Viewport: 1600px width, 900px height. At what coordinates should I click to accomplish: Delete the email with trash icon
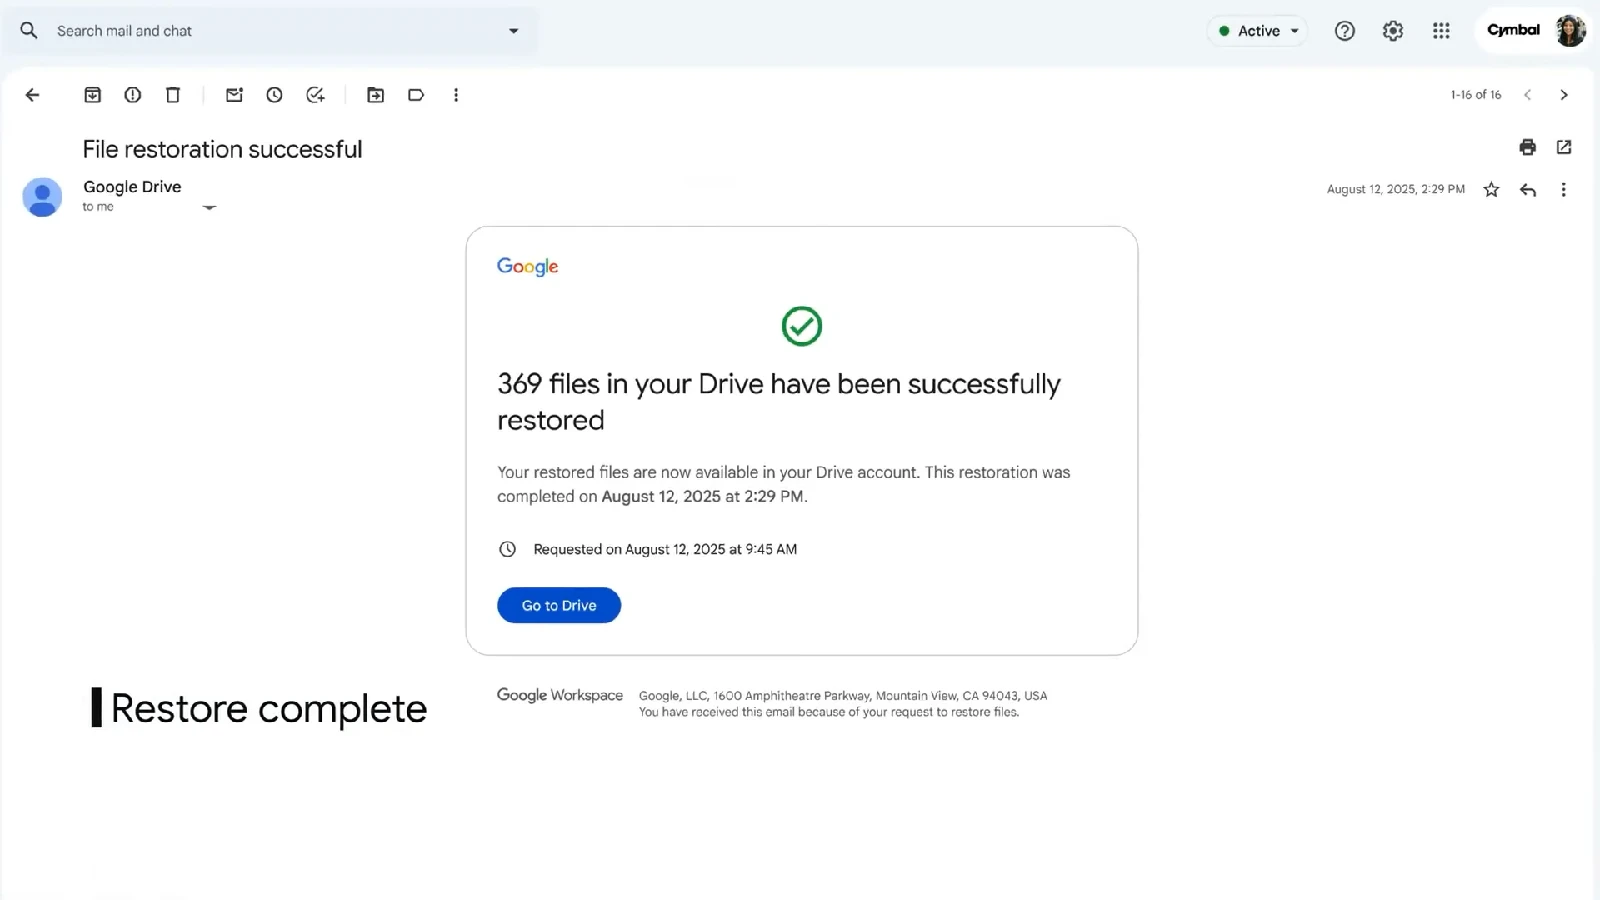tap(173, 95)
